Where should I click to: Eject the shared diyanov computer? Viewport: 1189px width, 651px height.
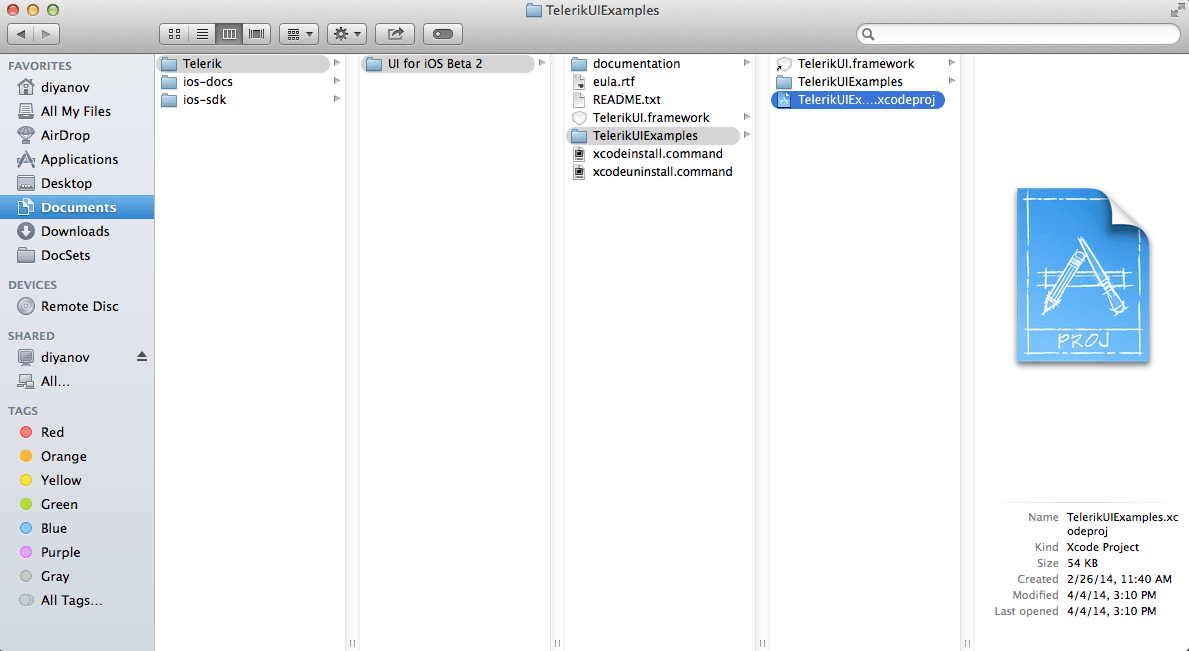[x=142, y=357]
